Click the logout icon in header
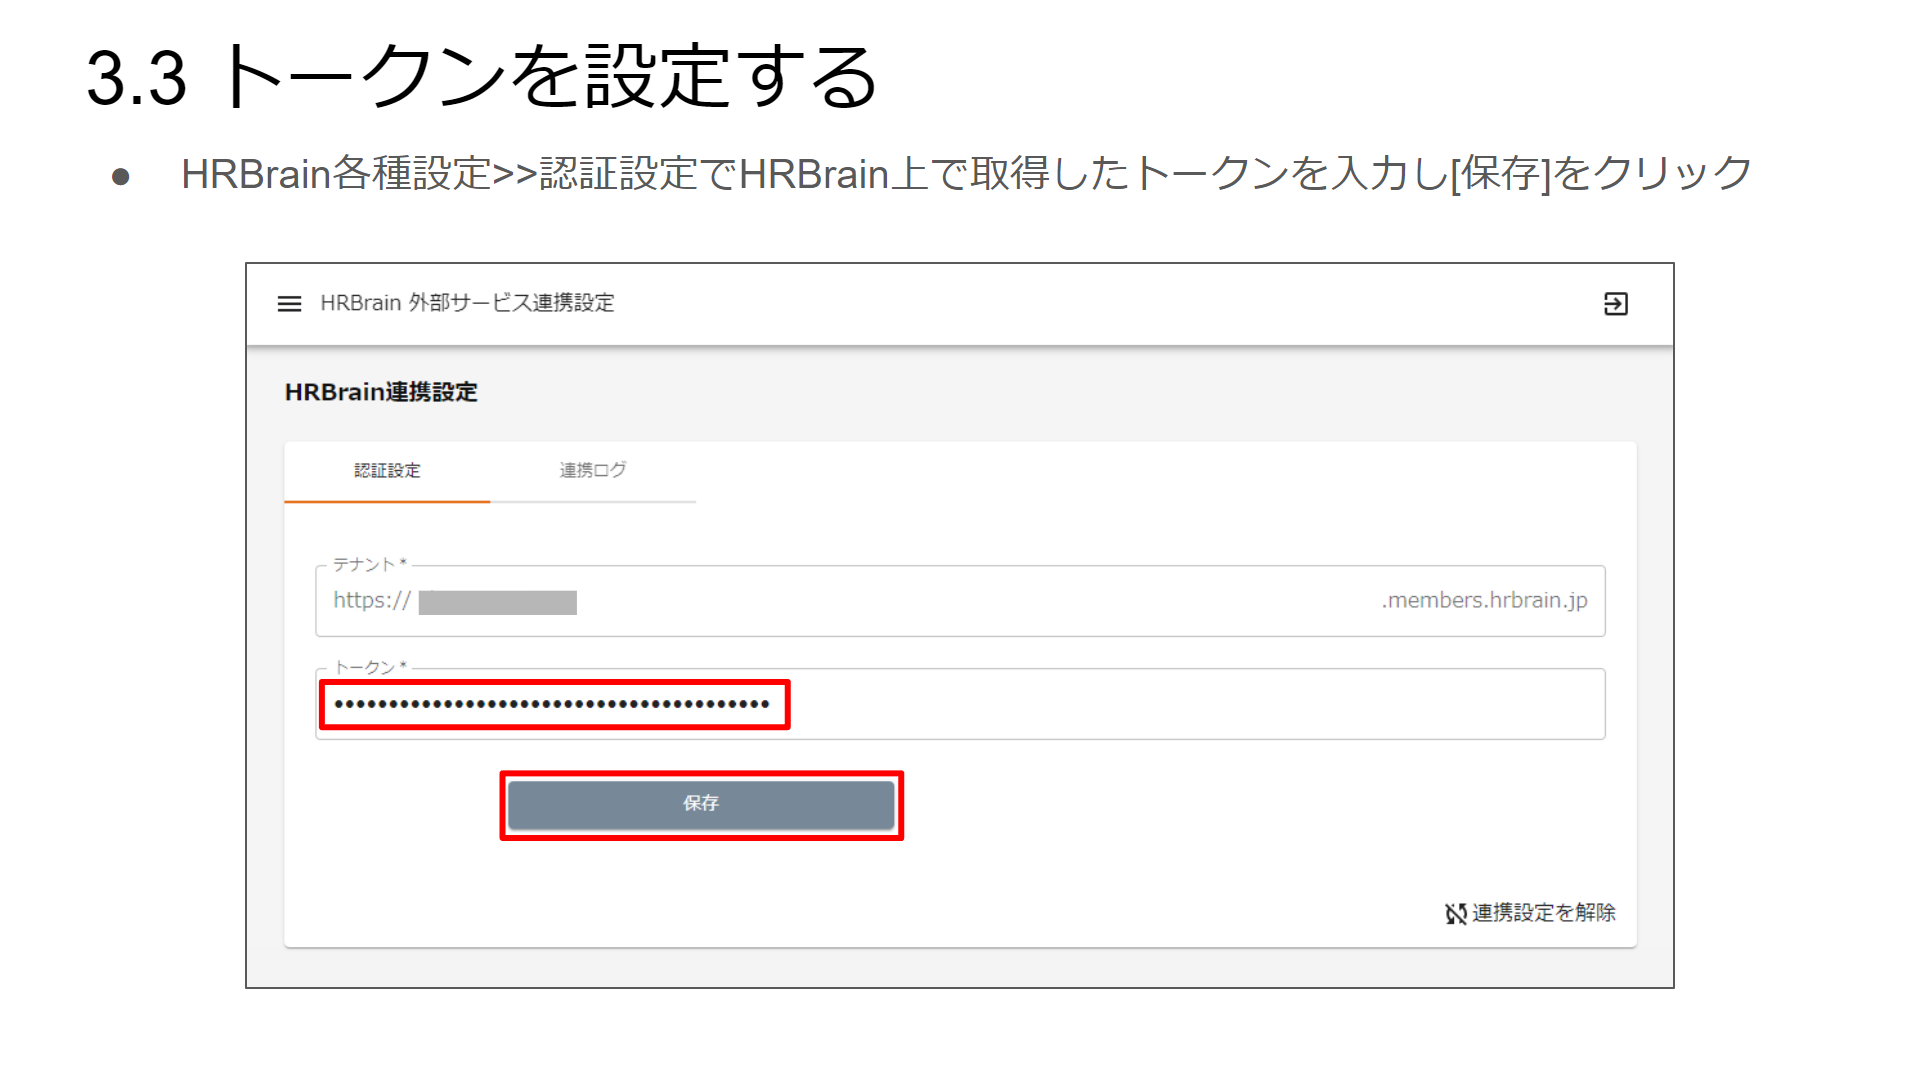Viewport: 1920px width, 1080px height. [x=1615, y=303]
